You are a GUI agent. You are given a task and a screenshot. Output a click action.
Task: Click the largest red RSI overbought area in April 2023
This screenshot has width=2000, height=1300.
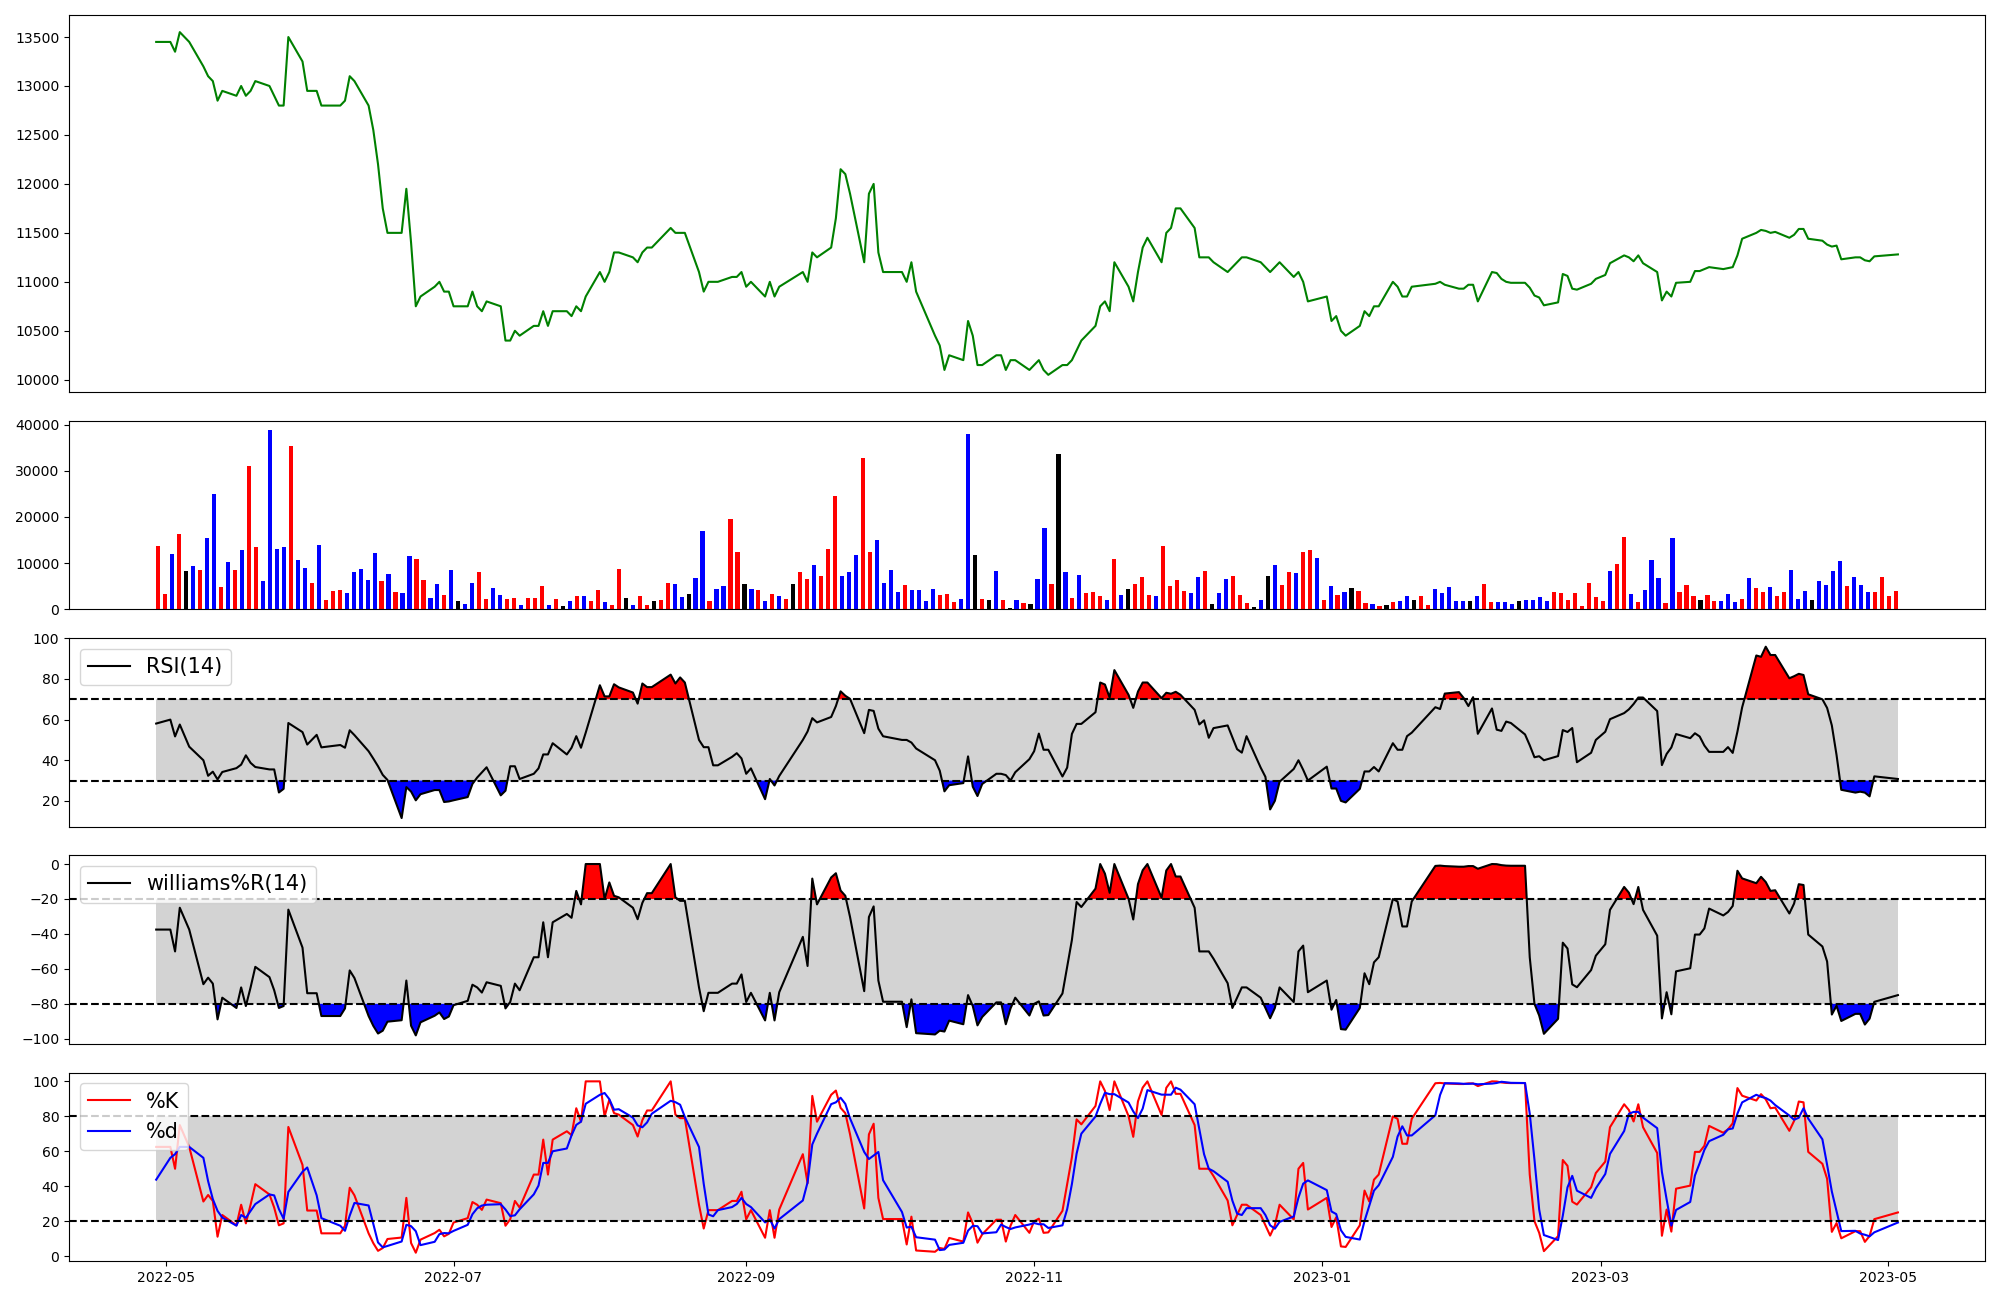pos(1772,678)
